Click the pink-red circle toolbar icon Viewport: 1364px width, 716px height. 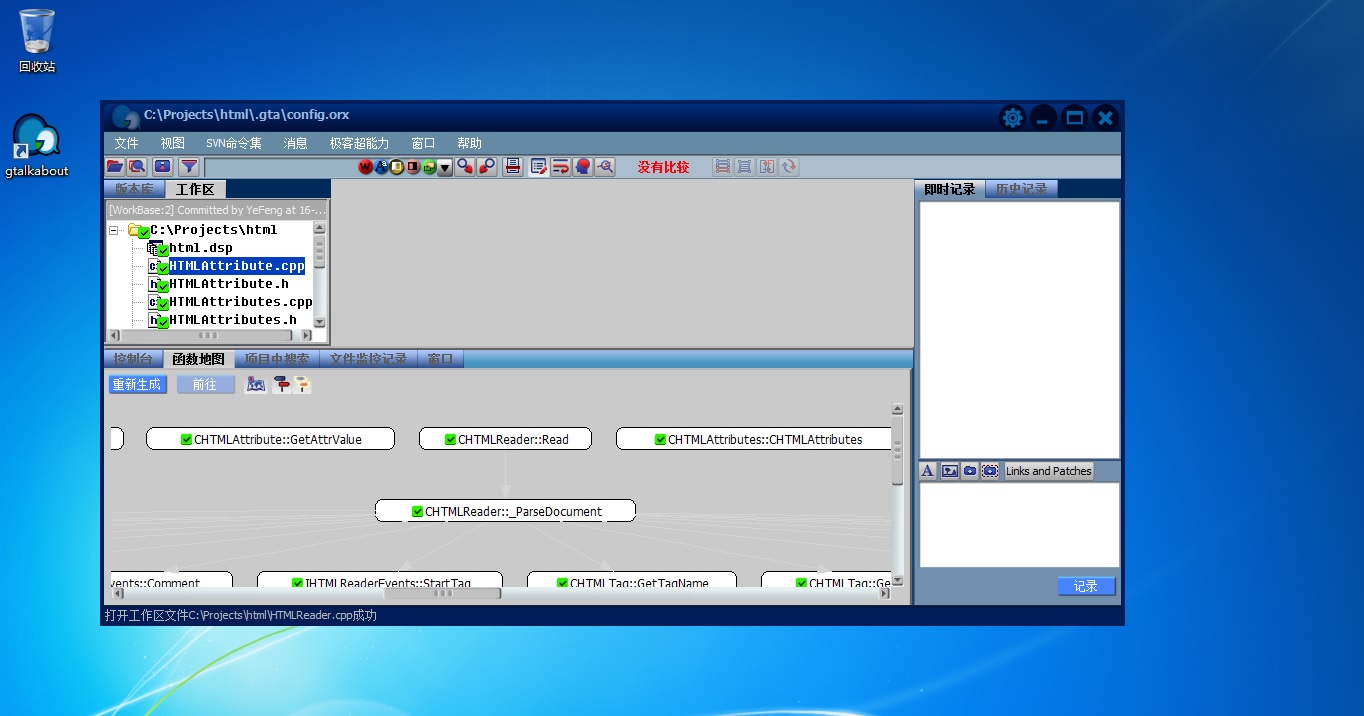(413, 167)
